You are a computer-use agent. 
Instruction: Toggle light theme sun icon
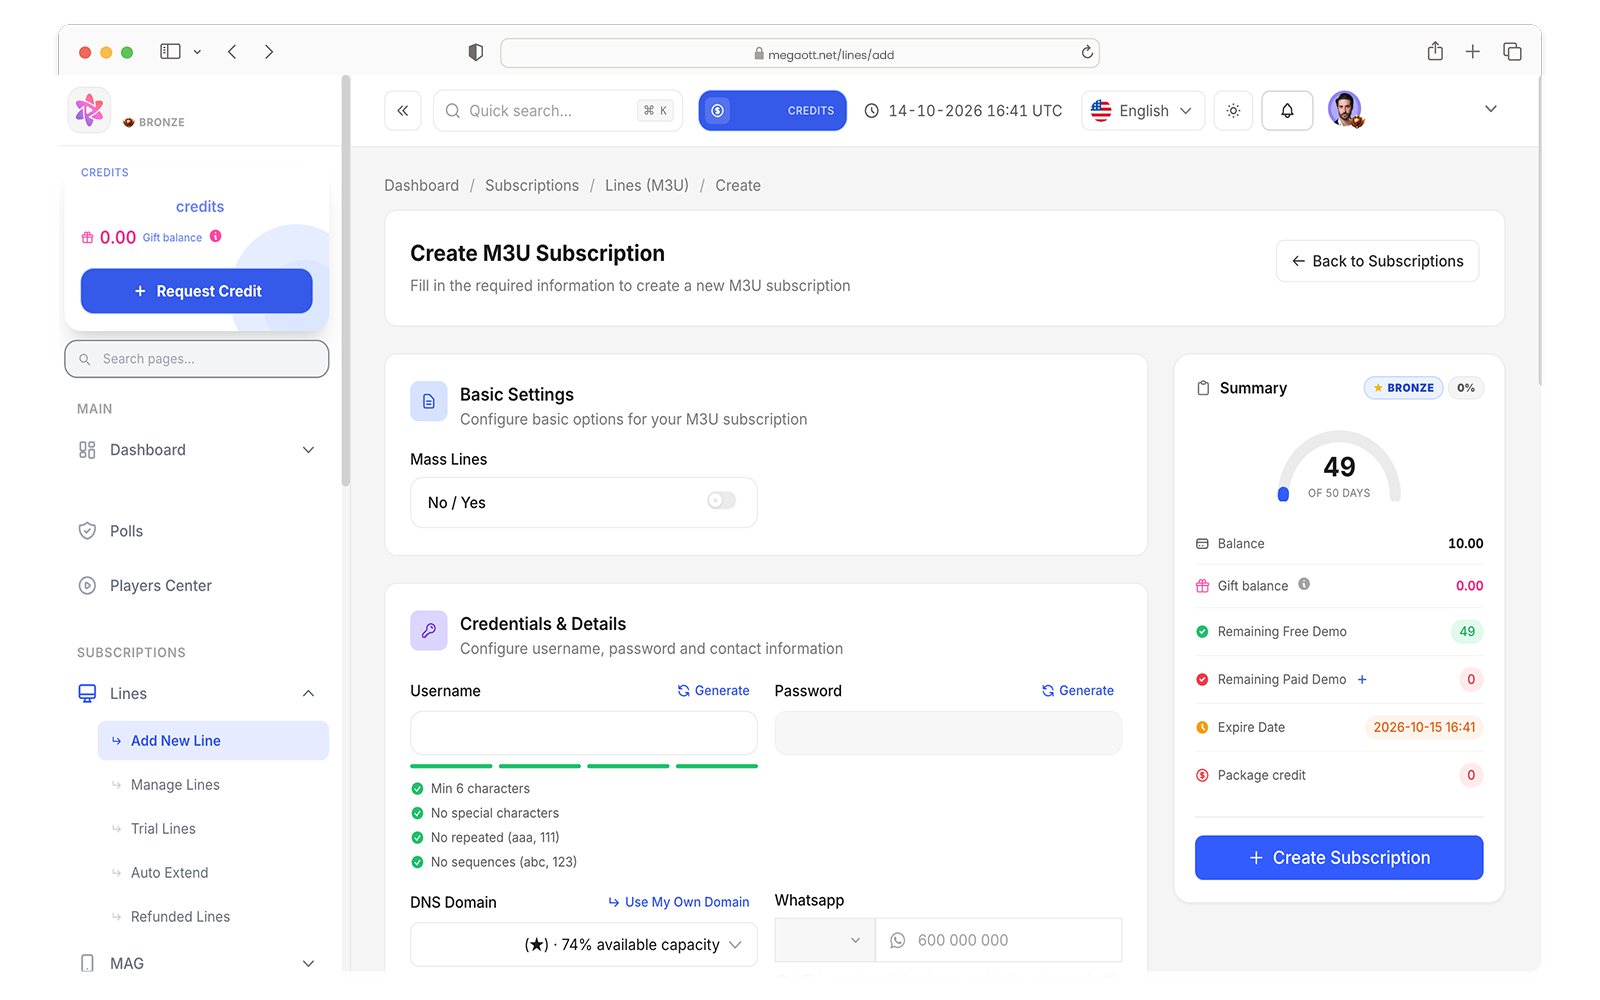(1233, 111)
